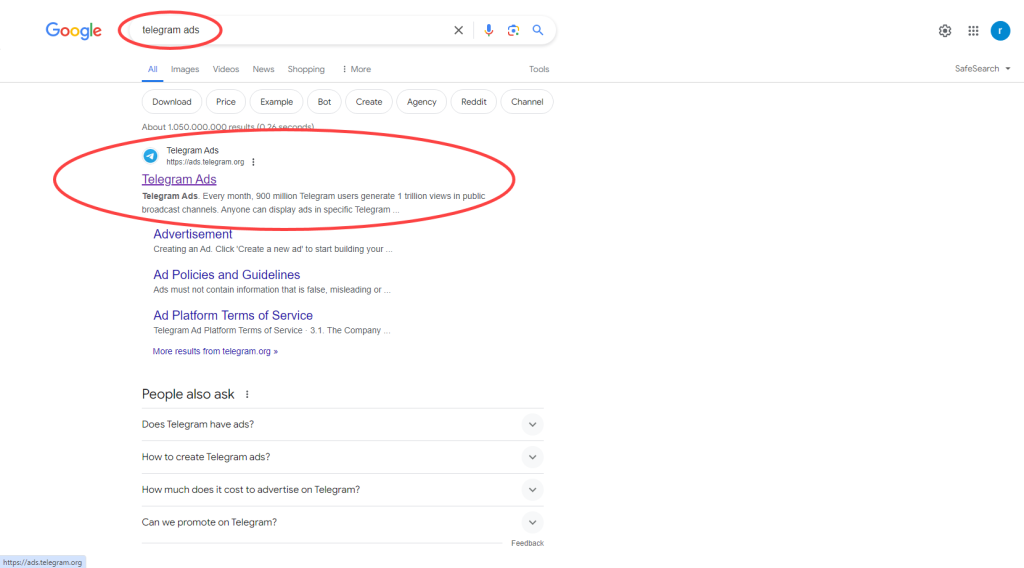Switch to the Shopping tab
1024x568 pixels.
pos(306,69)
